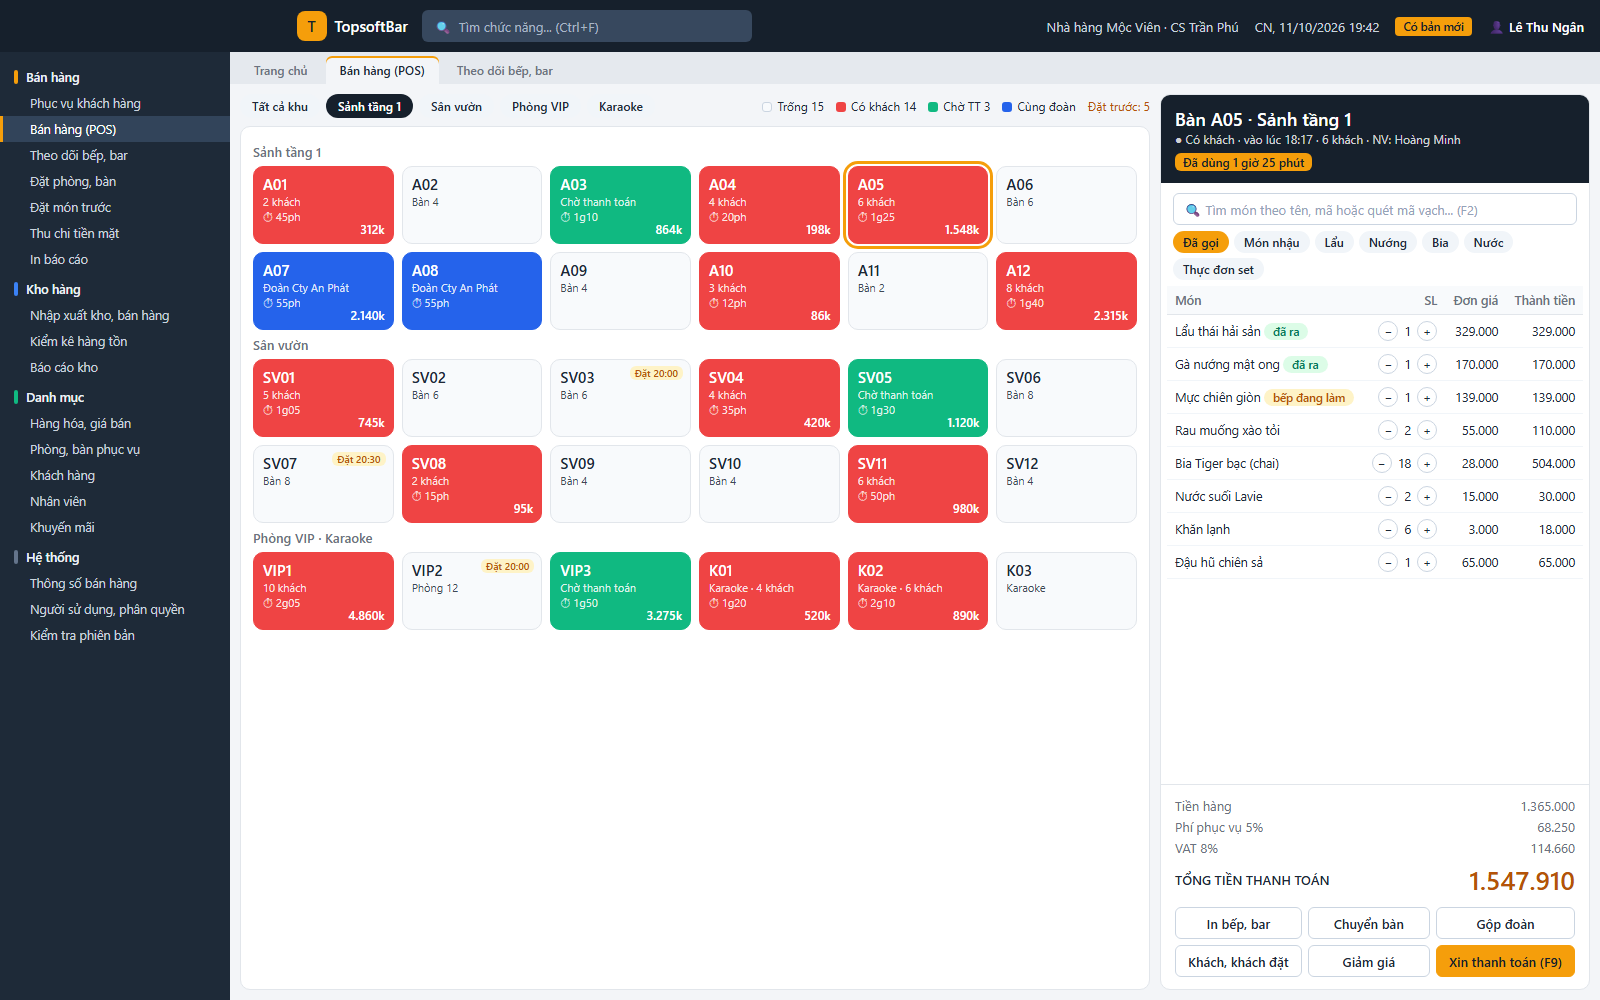Increase quantity of Đậu hũ chiên sả
The height and width of the screenshot is (1000, 1600).
click(1427, 562)
